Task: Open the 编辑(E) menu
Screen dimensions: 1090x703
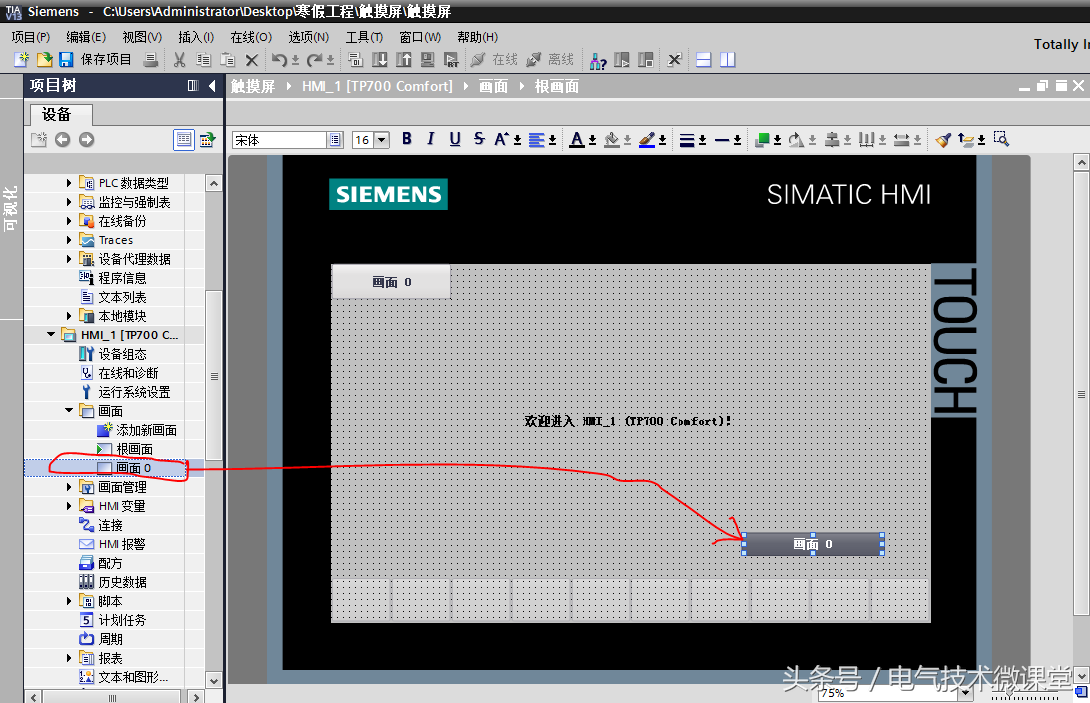Action: click(86, 37)
